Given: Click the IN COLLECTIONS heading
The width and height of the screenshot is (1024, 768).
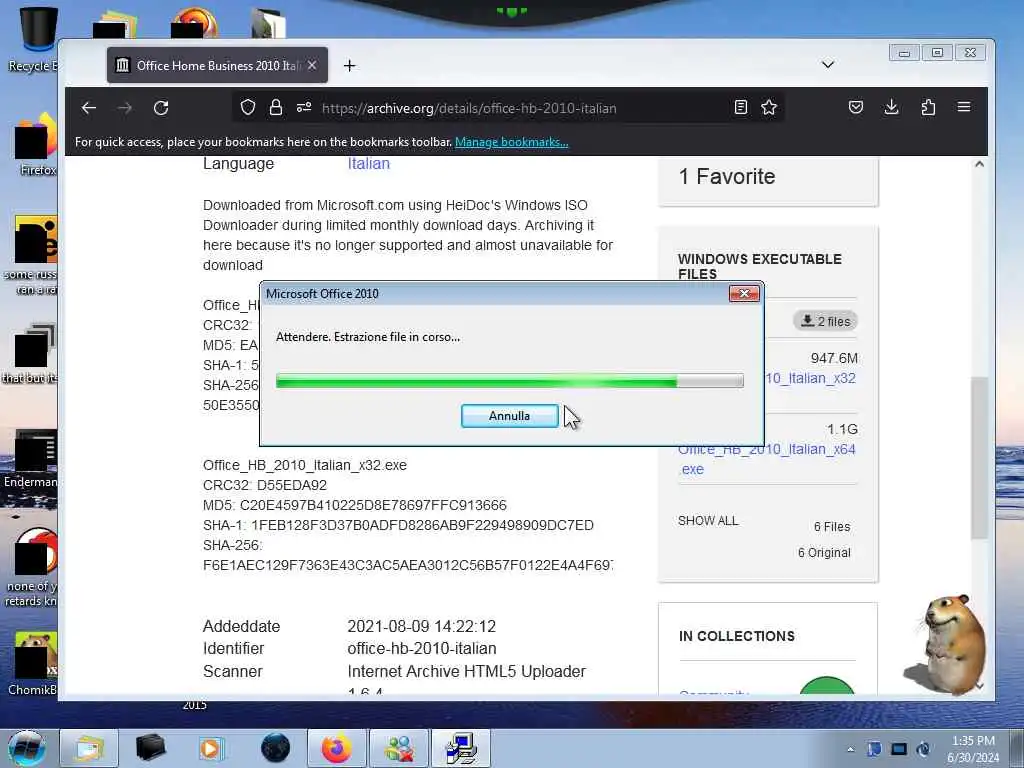Looking at the screenshot, I should 737,636.
